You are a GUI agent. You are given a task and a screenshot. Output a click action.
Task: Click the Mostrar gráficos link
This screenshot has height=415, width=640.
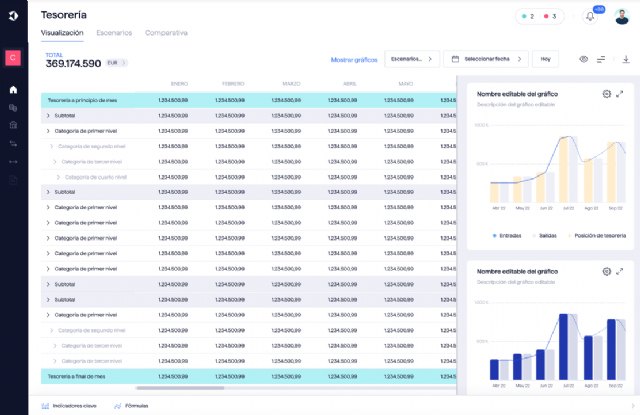[354, 60]
